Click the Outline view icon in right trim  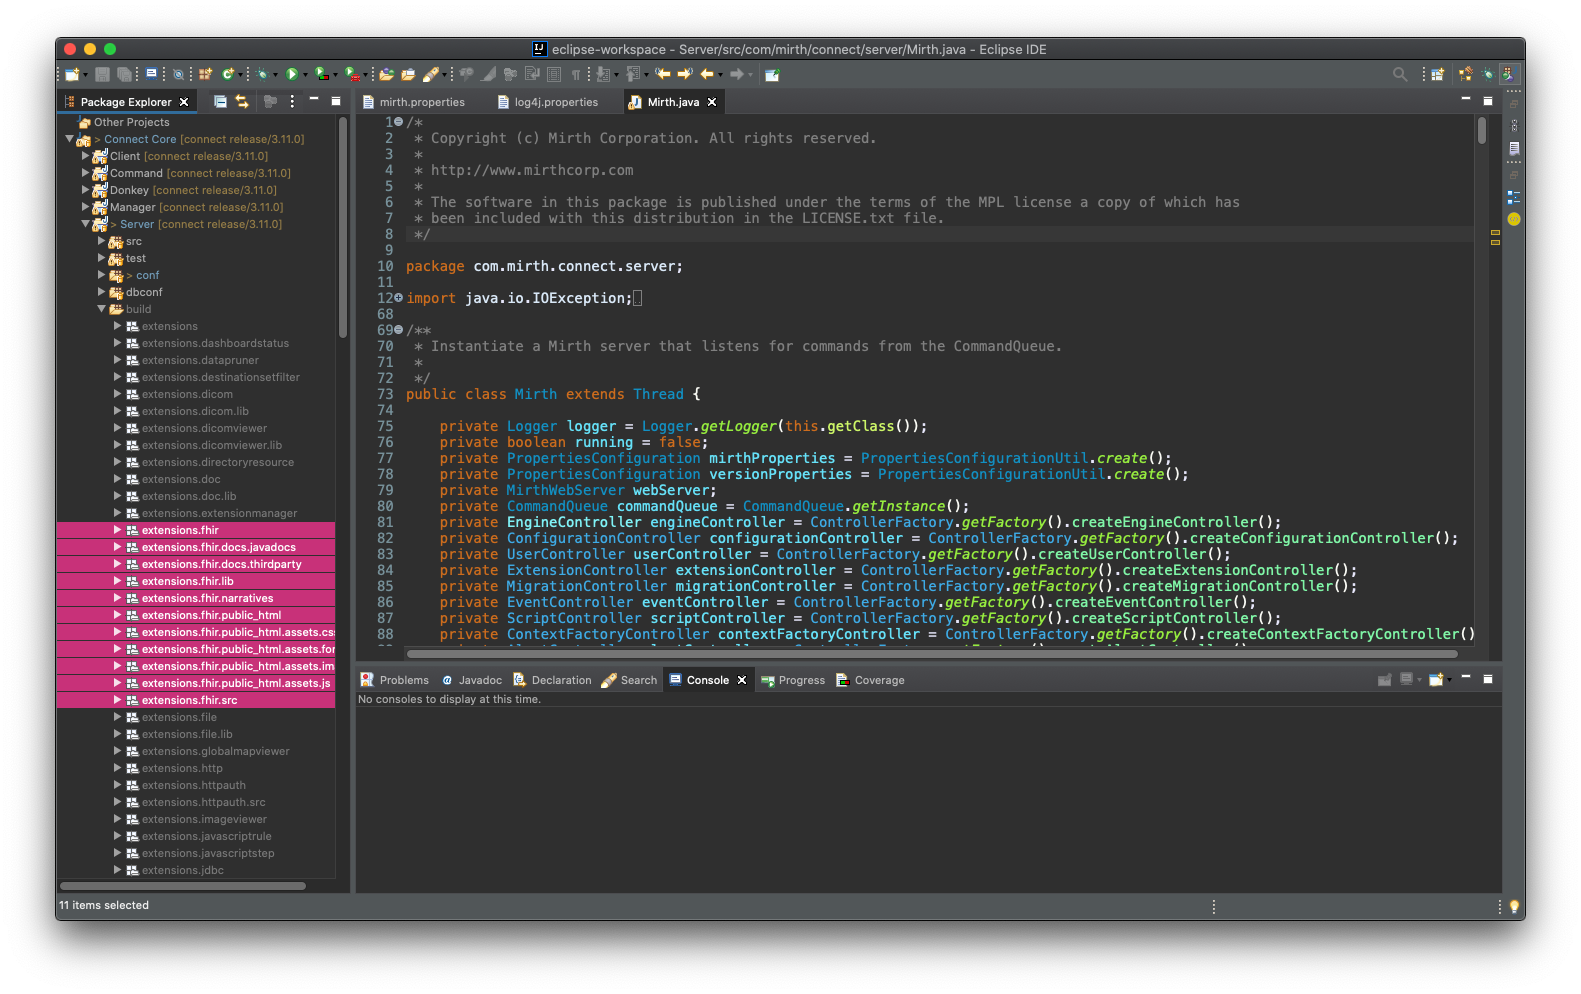[x=1514, y=197]
